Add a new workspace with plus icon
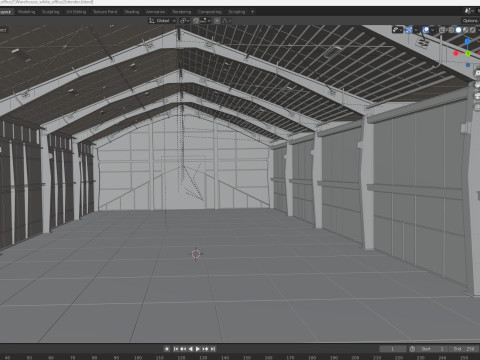Screen dimensions: 480x360 253,12
